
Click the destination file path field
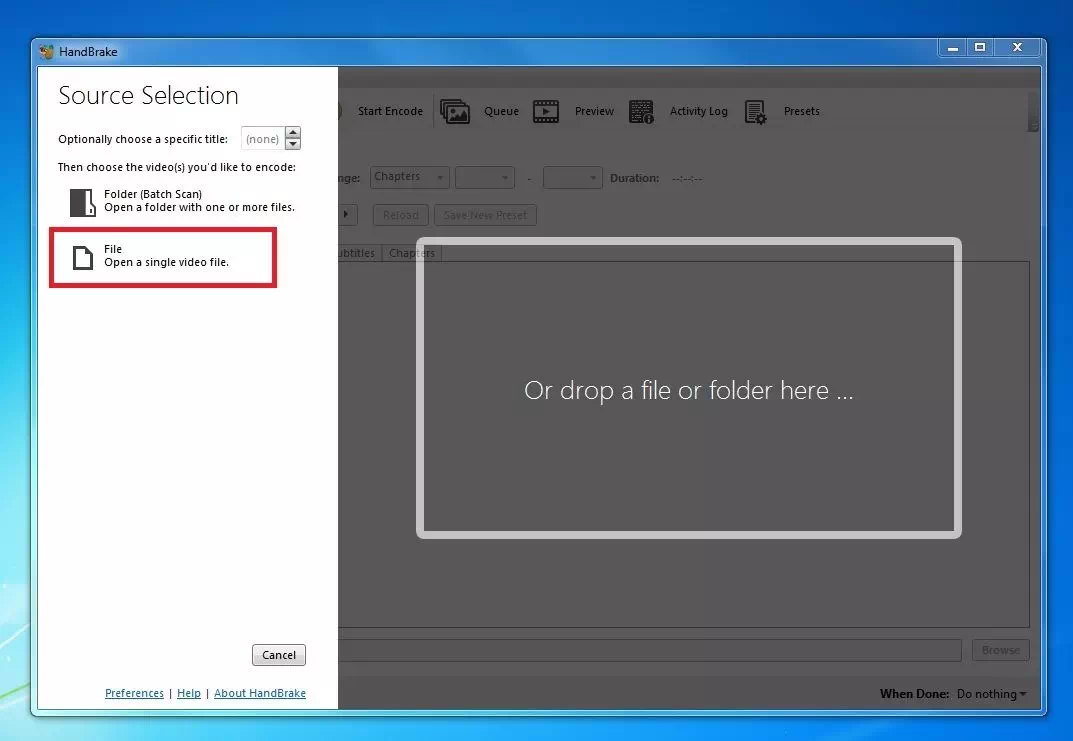[650, 650]
